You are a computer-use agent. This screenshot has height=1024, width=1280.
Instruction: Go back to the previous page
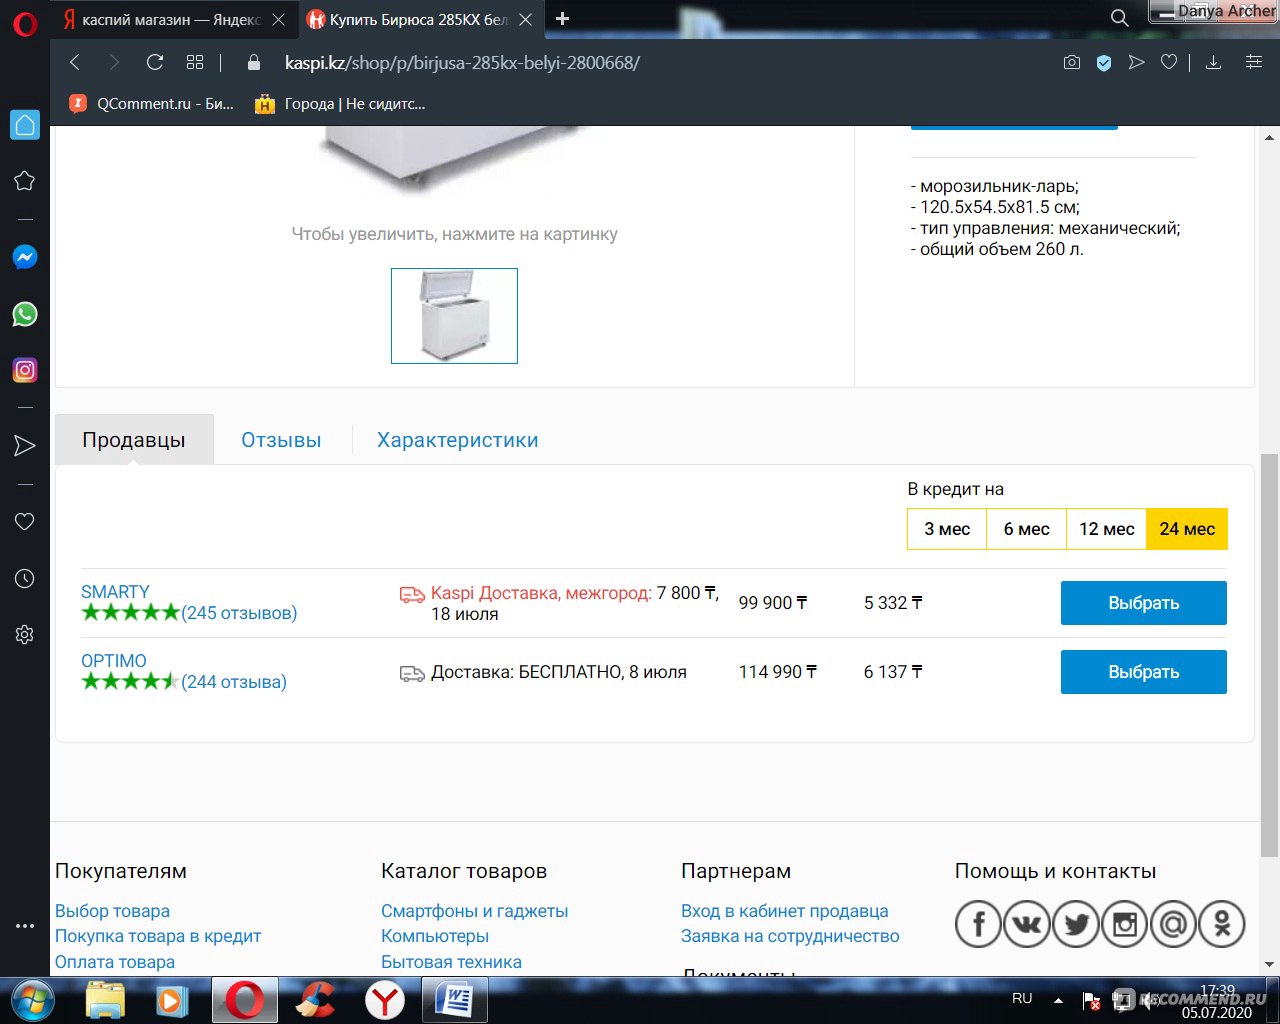point(75,62)
